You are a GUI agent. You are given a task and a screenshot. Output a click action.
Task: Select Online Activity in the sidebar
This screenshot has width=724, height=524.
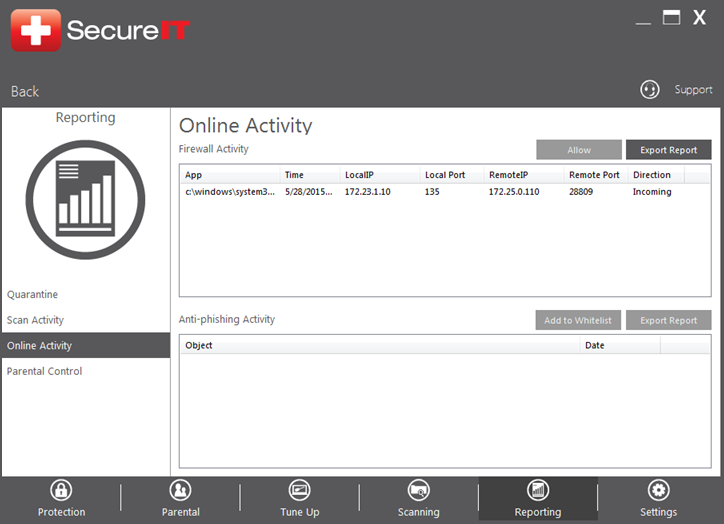86,345
